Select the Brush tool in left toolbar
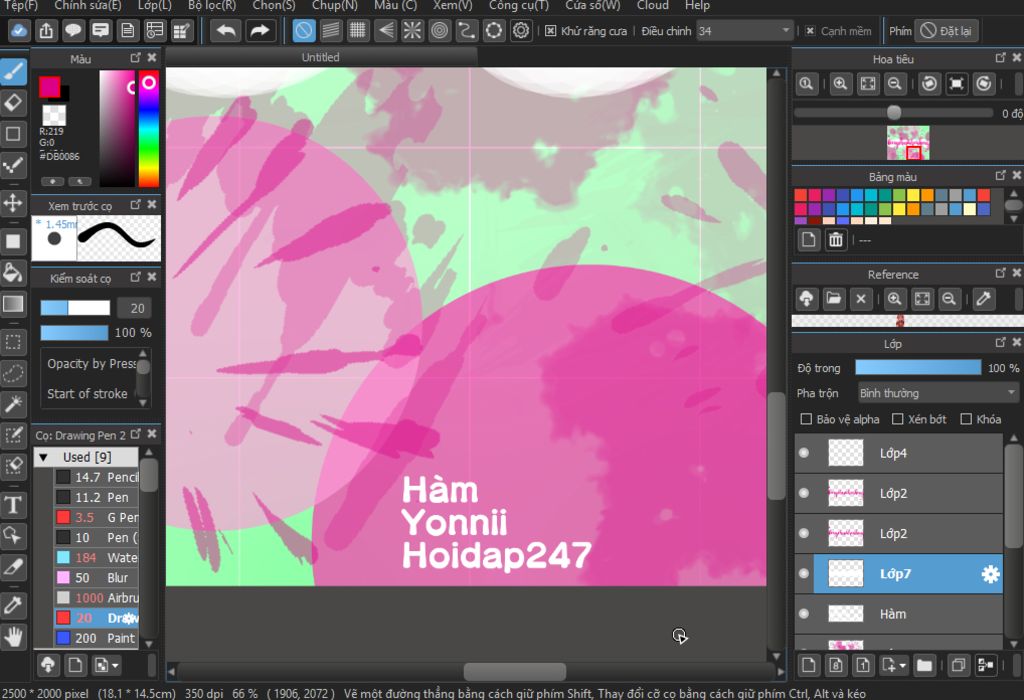 pos(14,72)
